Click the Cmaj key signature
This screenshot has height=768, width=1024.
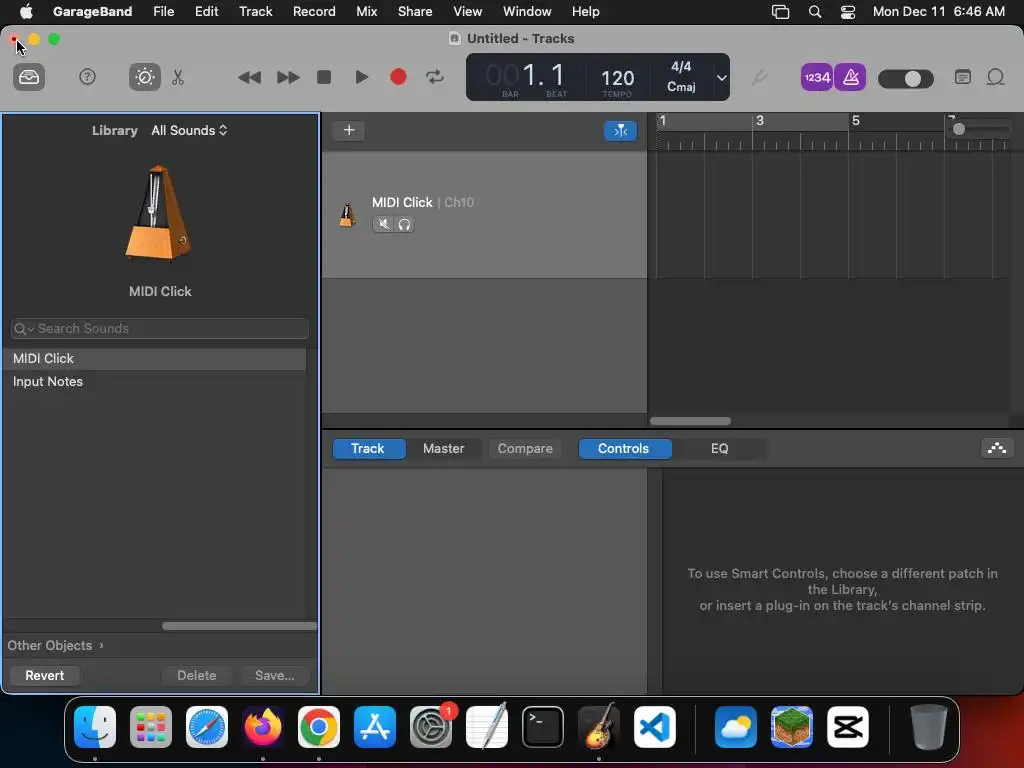point(680,86)
